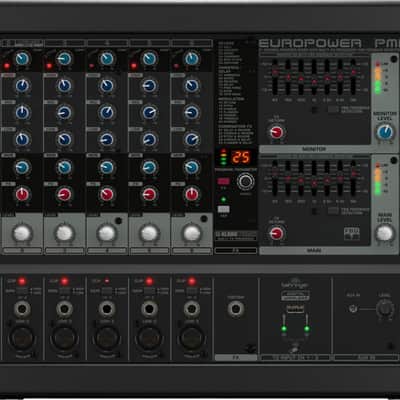Click the clip LED above the fourth input jack
This screenshot has height=400, width=400.
coord(149,281)
